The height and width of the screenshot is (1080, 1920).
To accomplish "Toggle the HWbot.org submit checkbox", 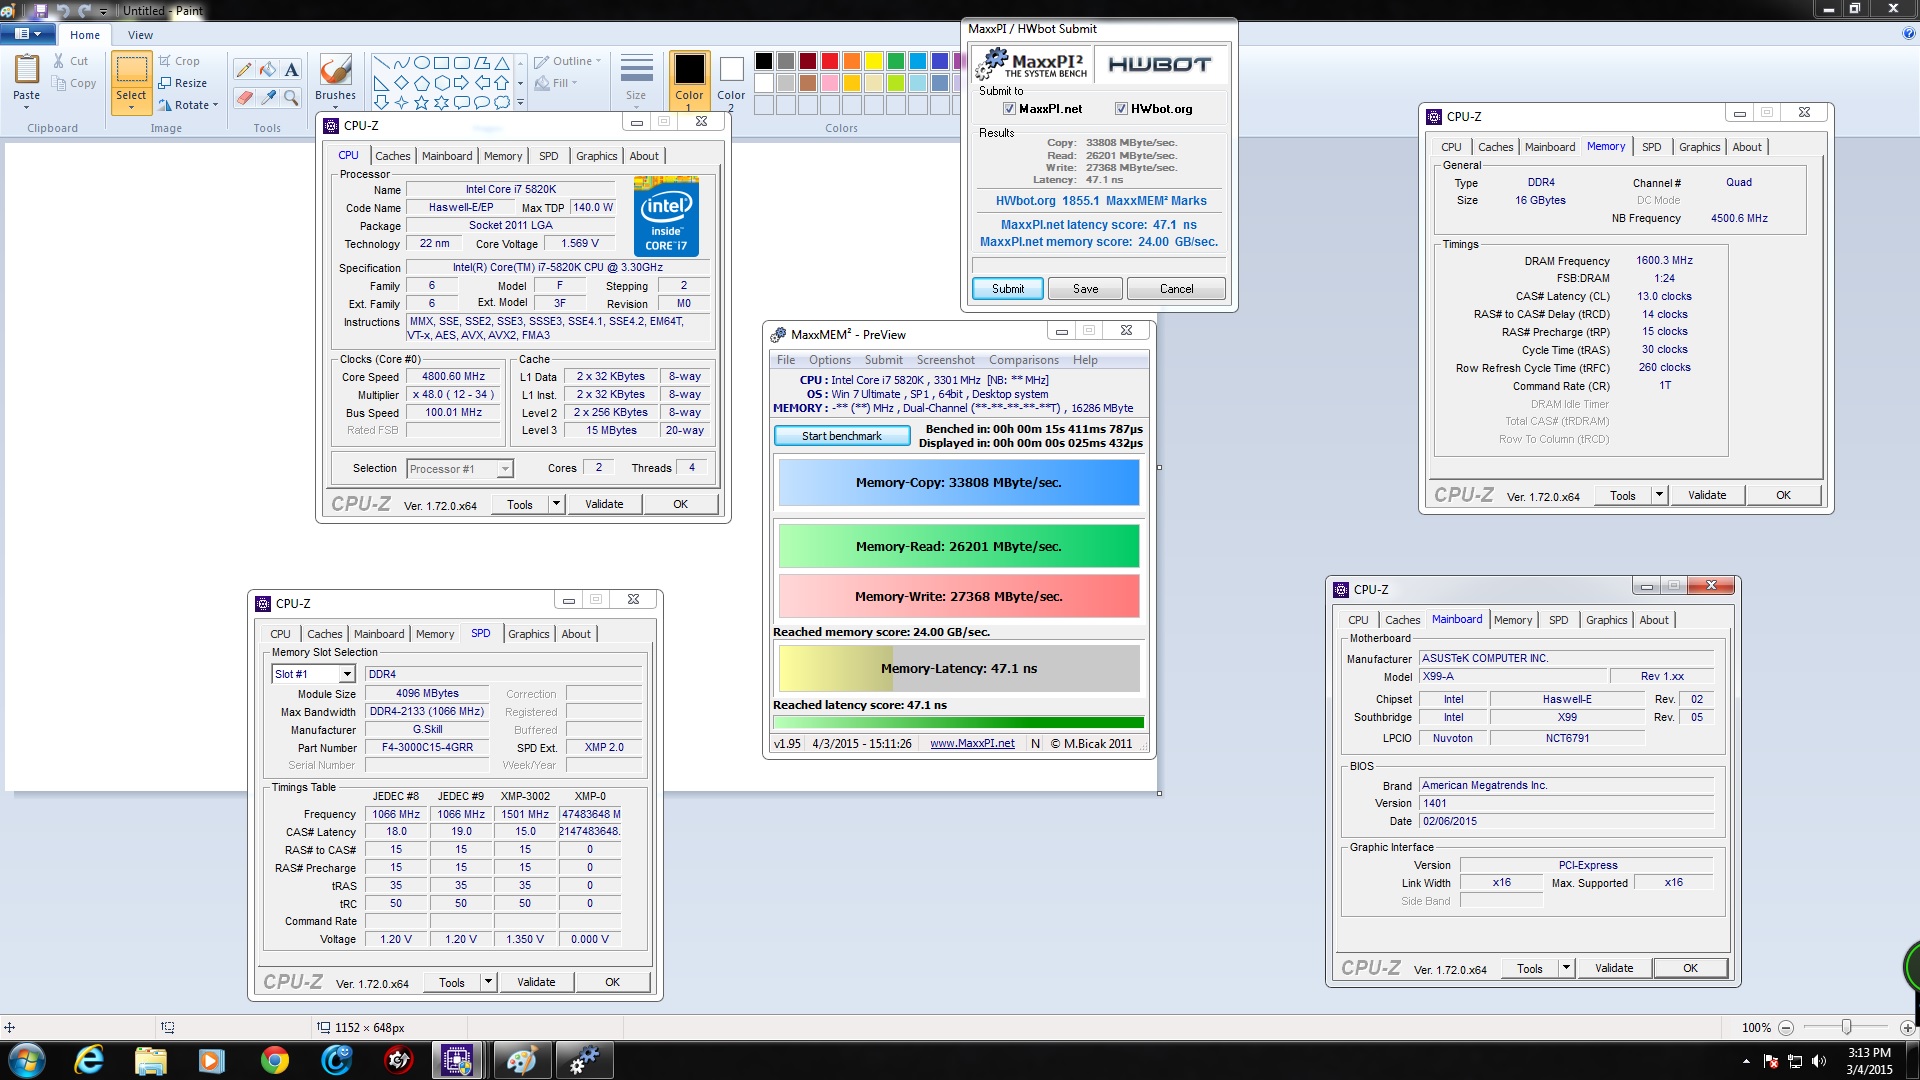I will [x=1122, y=109].
